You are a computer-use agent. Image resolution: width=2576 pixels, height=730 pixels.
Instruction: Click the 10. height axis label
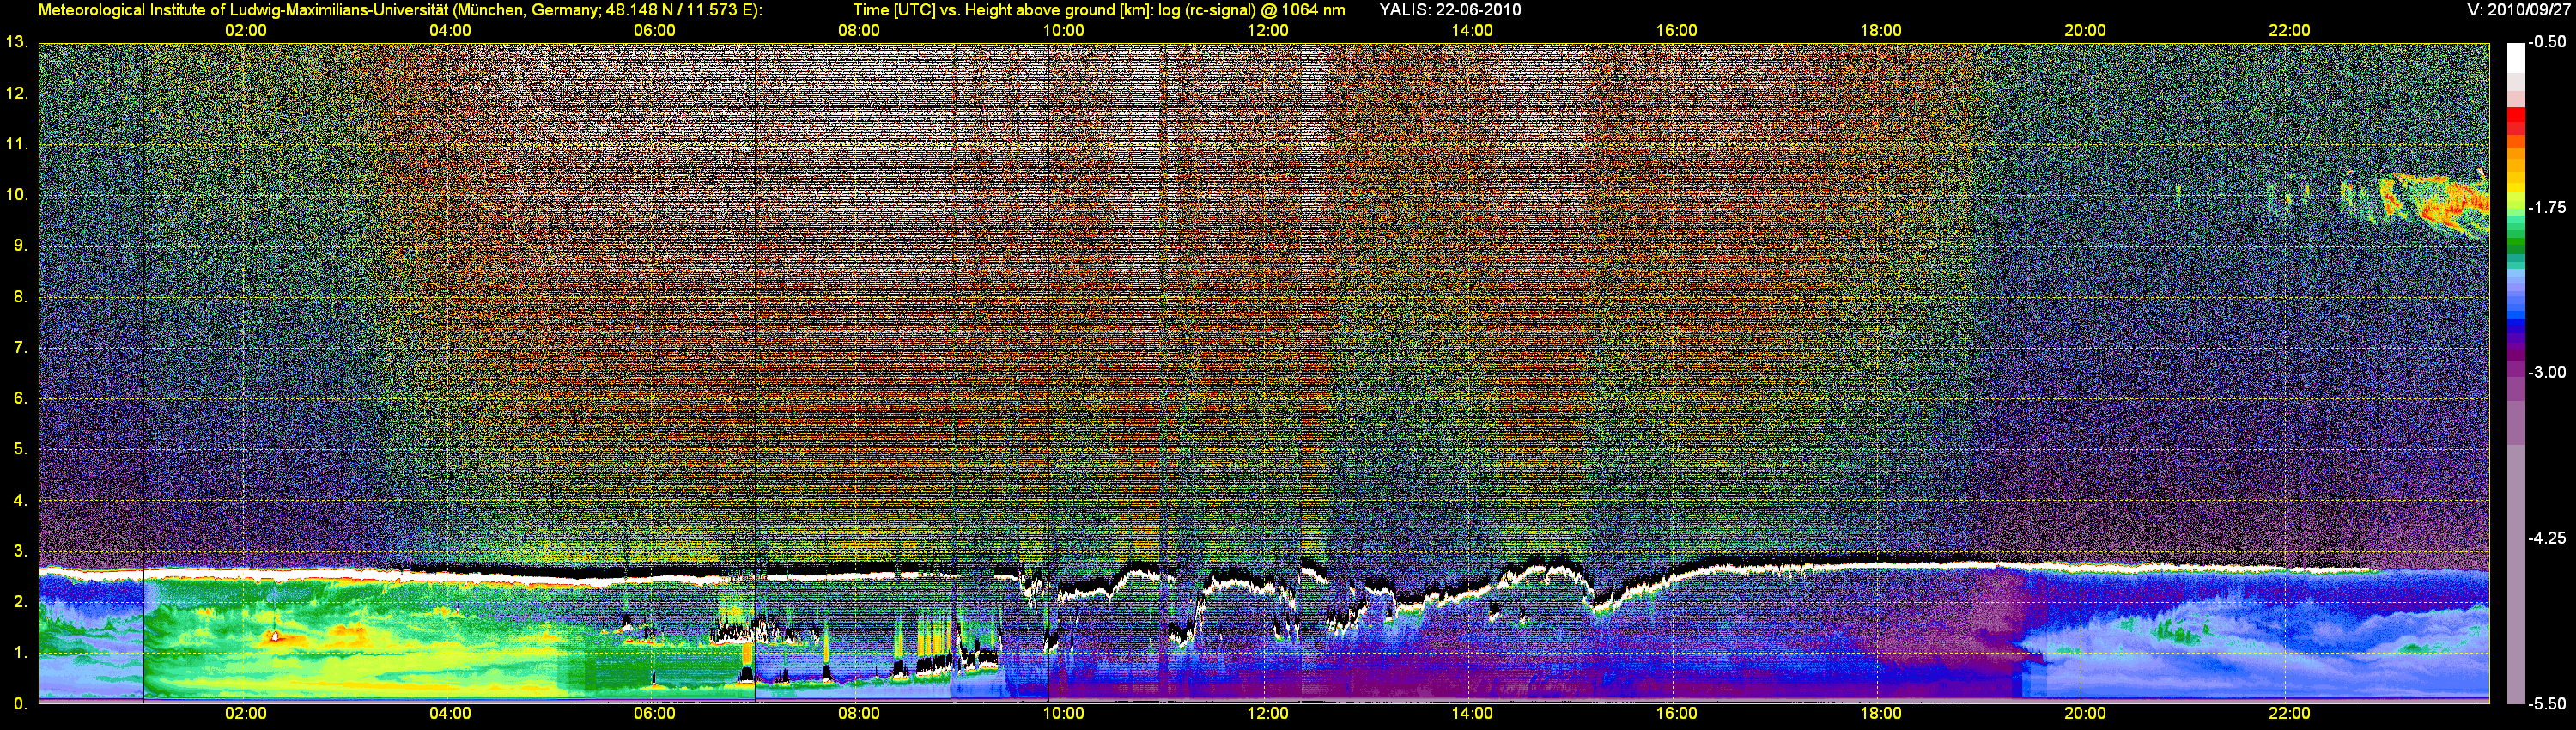point(16,194)
